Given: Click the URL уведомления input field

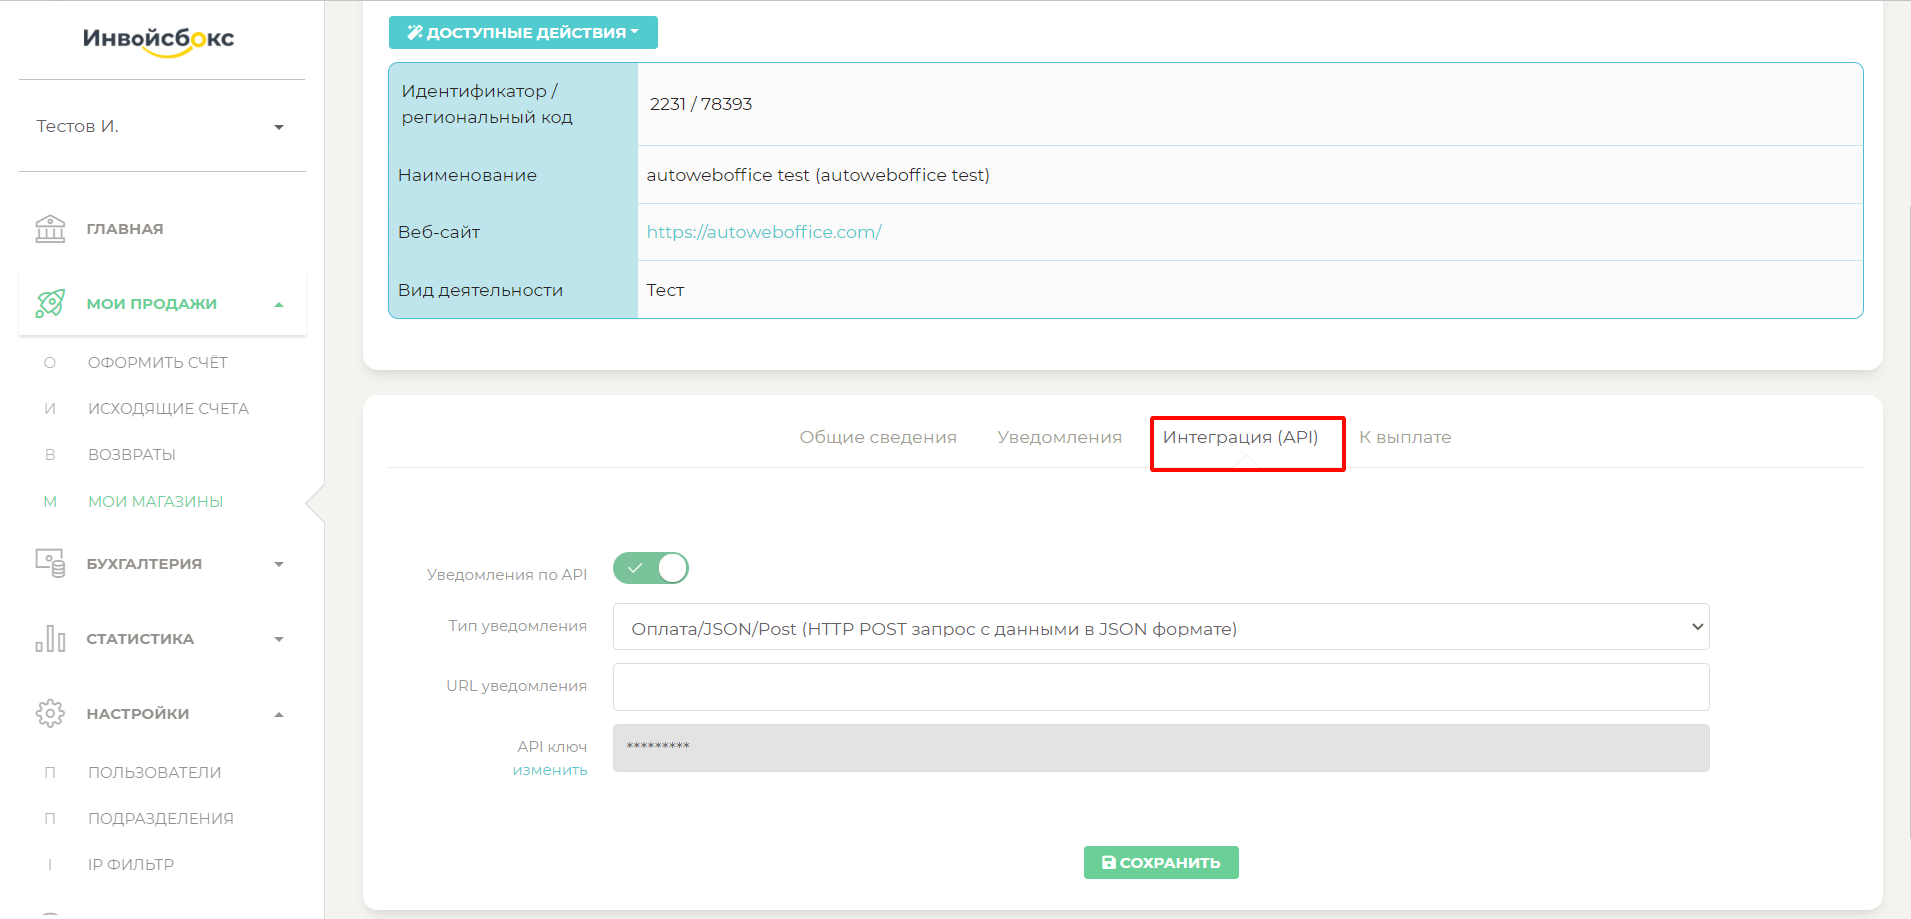Looking at the screenshot, I should tap(1160, 687).
